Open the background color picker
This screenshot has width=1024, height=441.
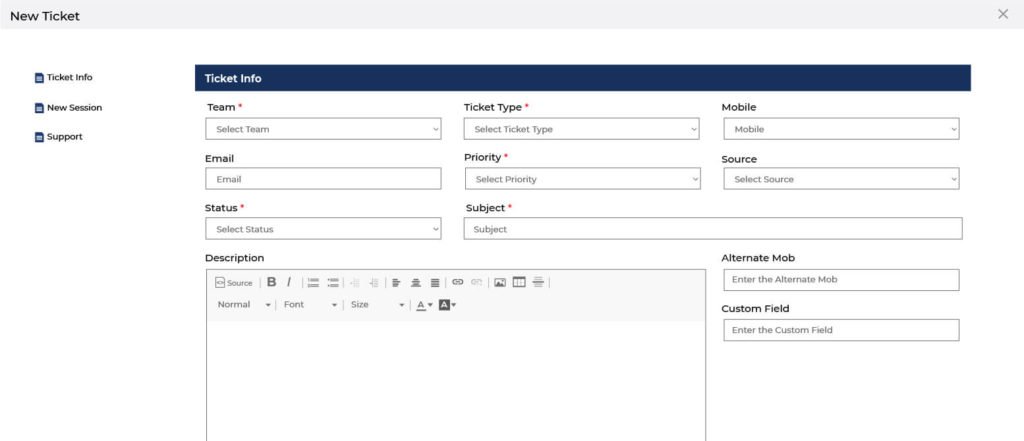pos(447,305)
